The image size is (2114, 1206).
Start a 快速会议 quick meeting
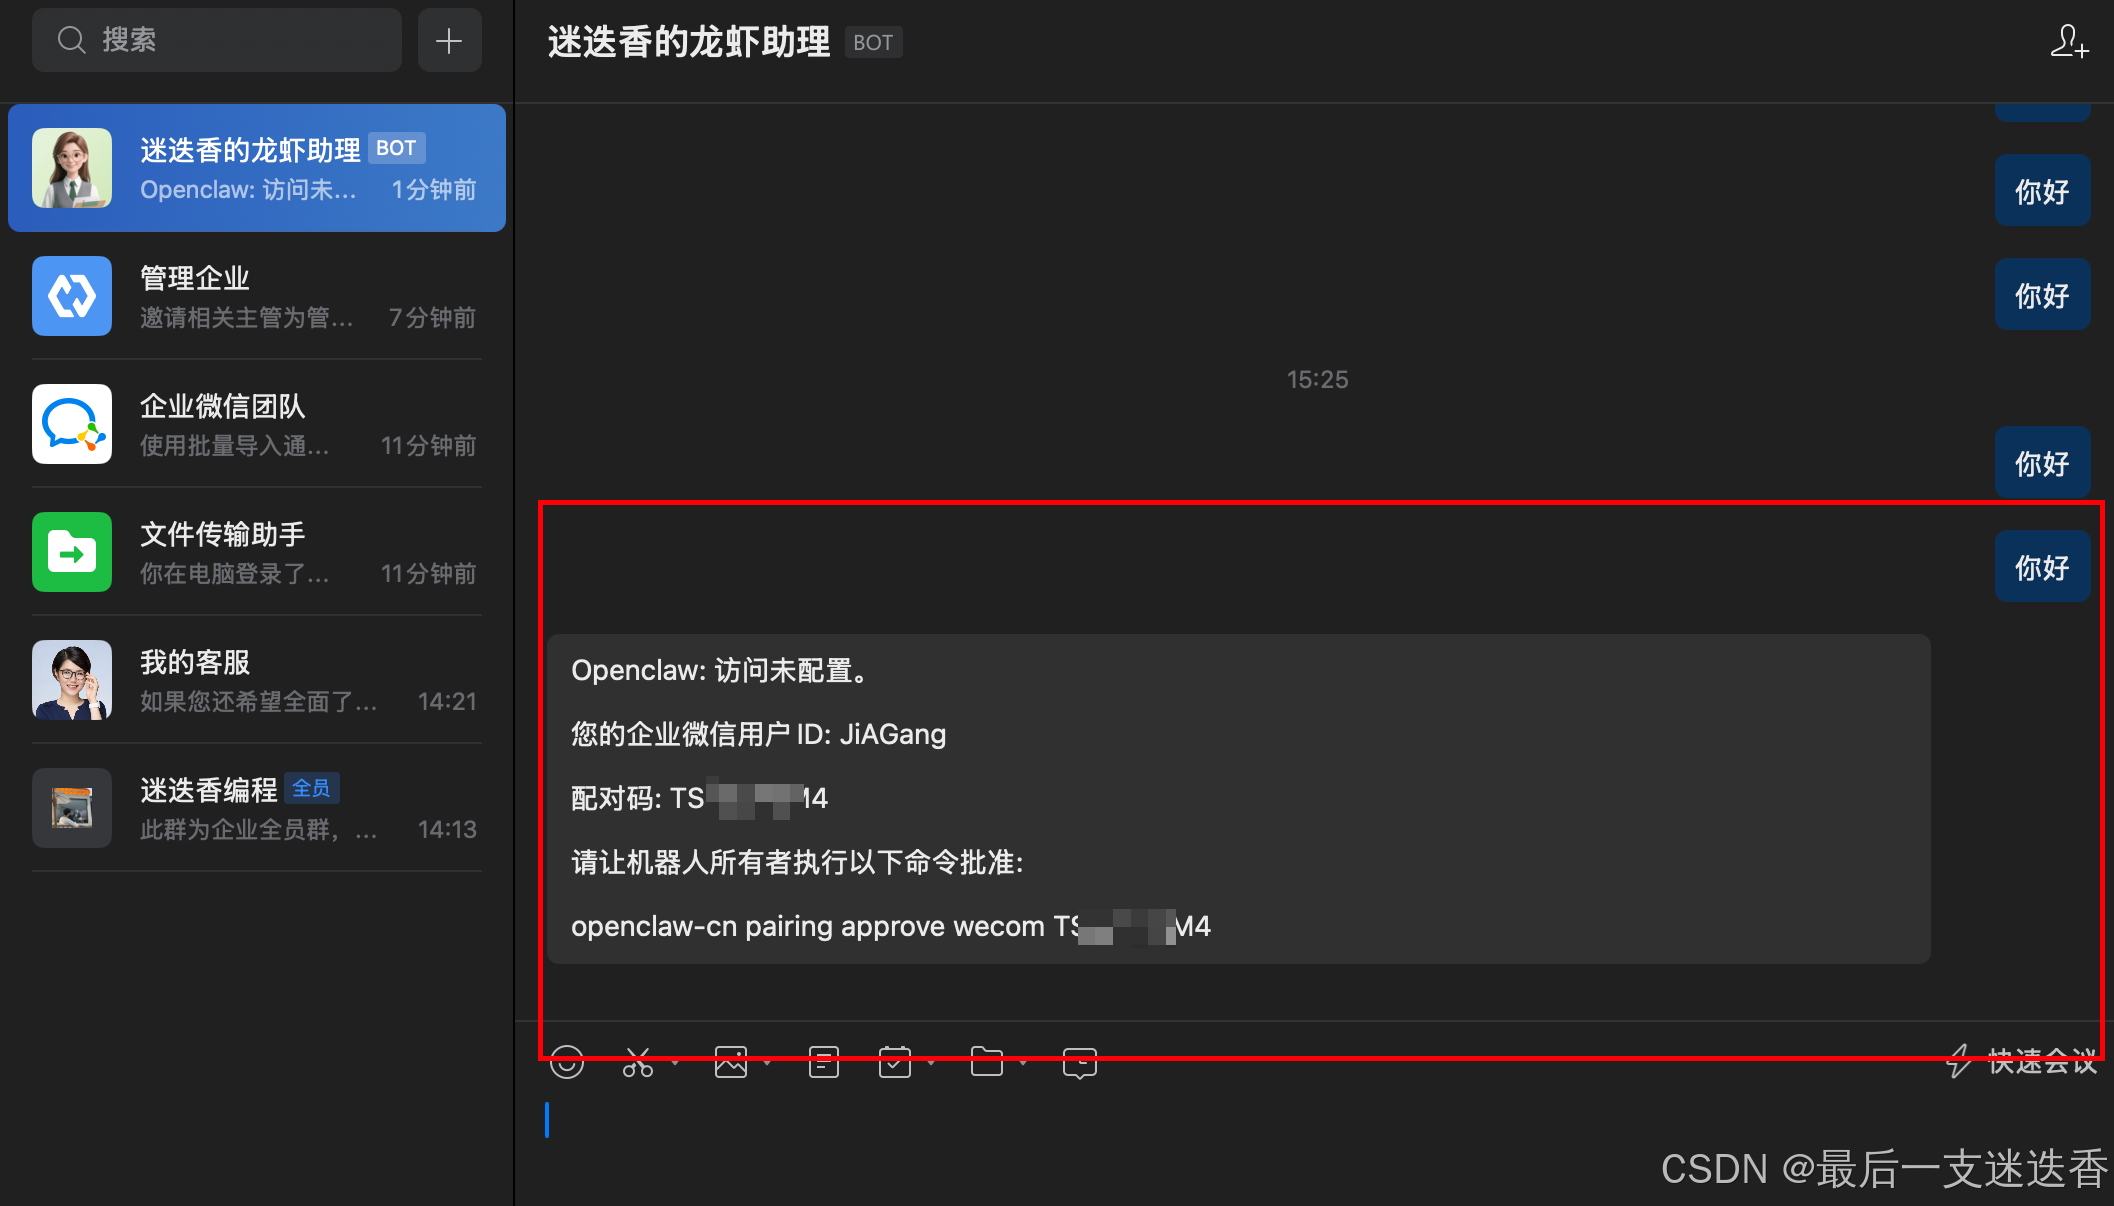click(2021, 1062)
